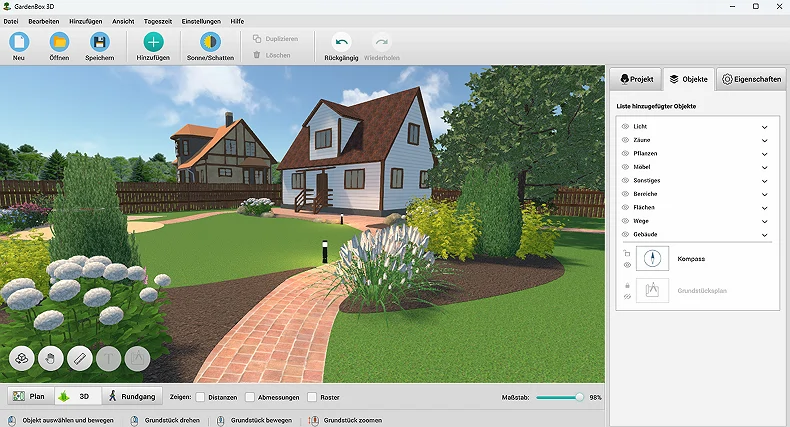Click the mouse icon for Grundstück bewegen
The width and height of the screenshot is (790, 427).
tap(221, 420)
